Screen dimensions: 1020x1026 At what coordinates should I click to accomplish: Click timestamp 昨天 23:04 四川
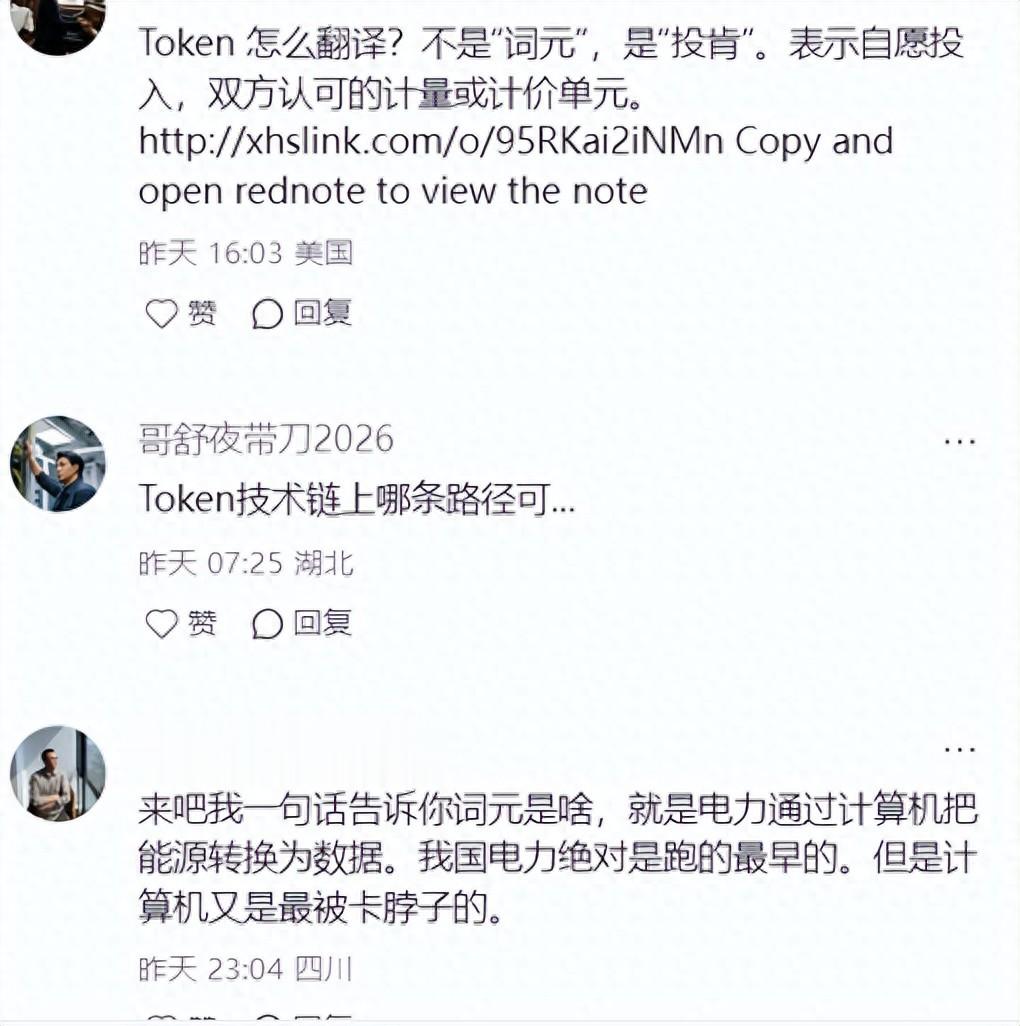coord(246,969)
